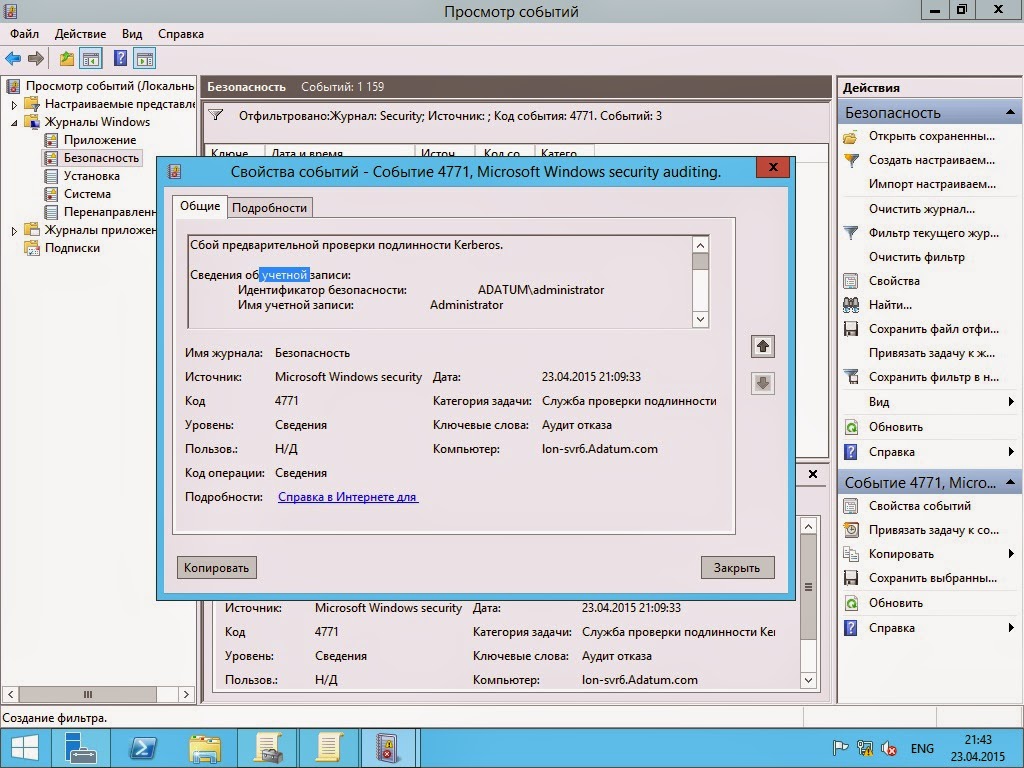This screenshot has height=768, width=1024.
Task: Click Очистить журнал action
Action: tap(921, 209)
